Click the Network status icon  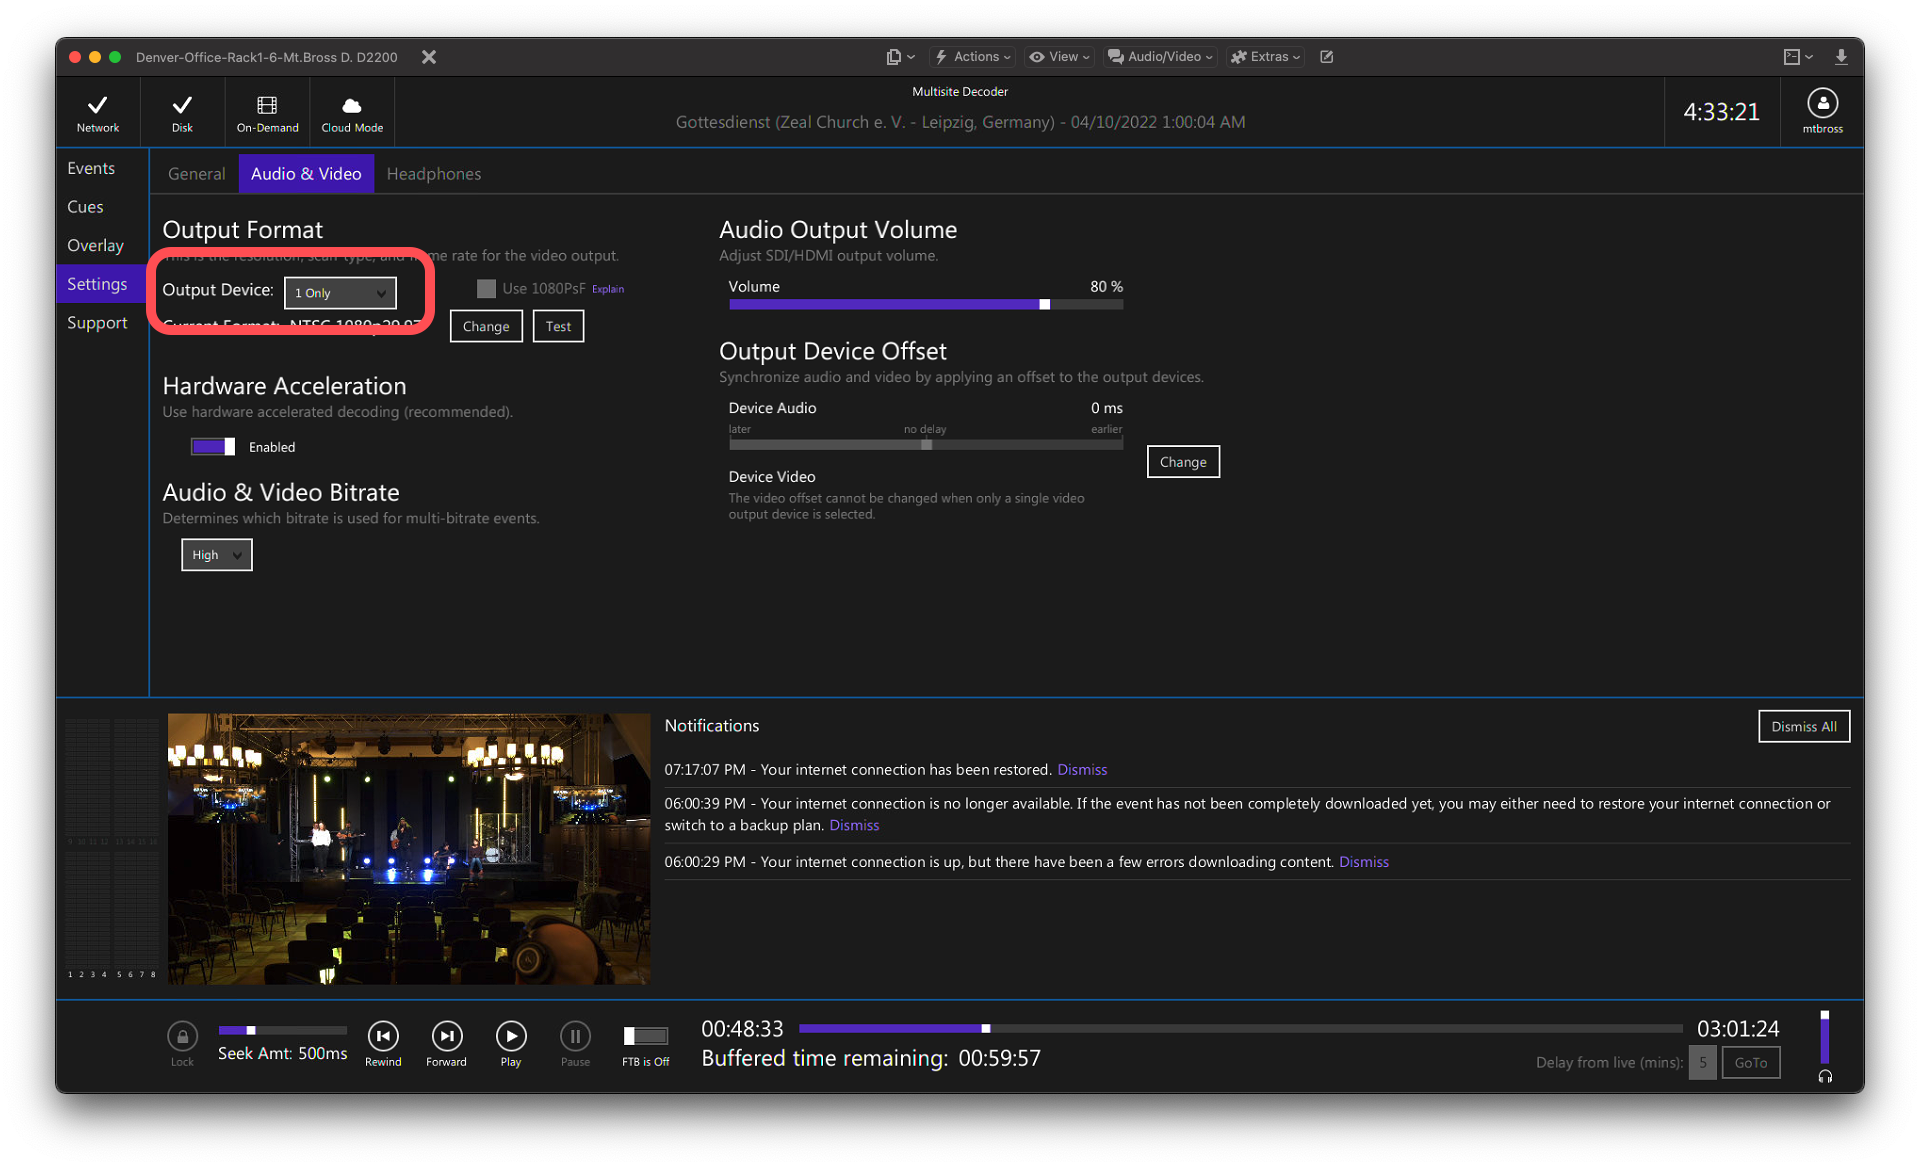click(97, 111)
